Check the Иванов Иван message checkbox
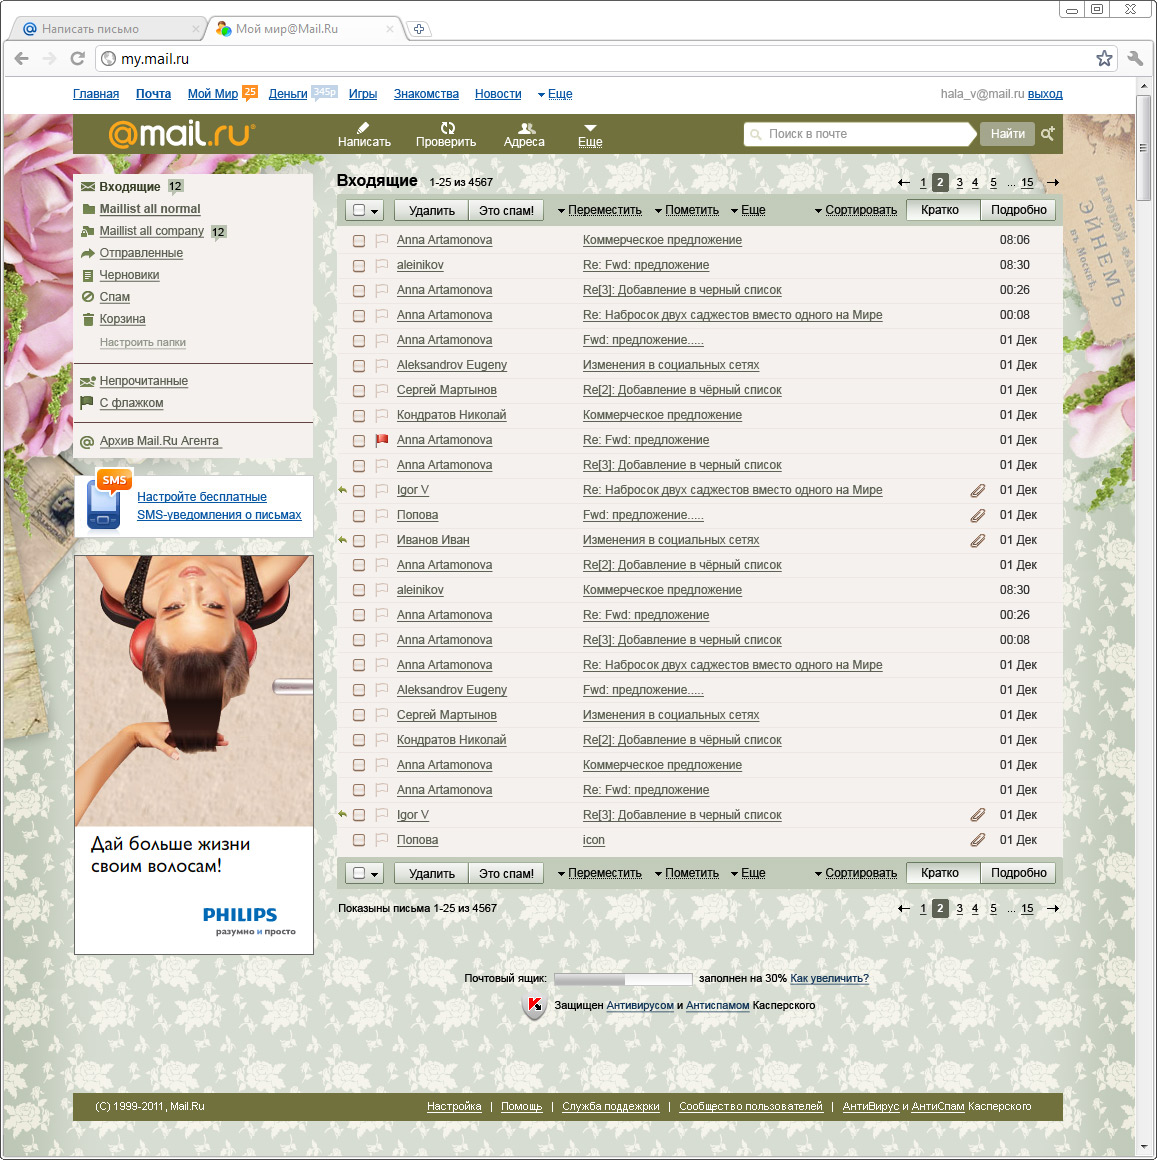This screenshot has height=1160, width=1157. pyautogui.click(x=359, y=540)
